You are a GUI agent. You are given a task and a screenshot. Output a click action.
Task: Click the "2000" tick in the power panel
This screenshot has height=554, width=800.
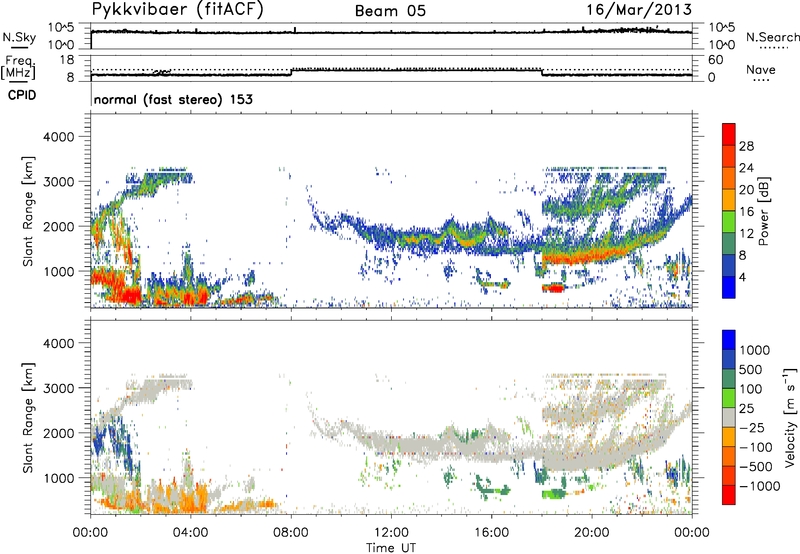point(58,226)
